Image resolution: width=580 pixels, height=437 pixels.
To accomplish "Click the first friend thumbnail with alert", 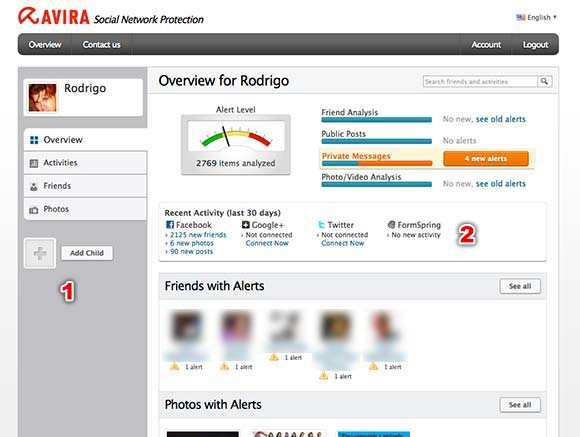I will [186, 327].
